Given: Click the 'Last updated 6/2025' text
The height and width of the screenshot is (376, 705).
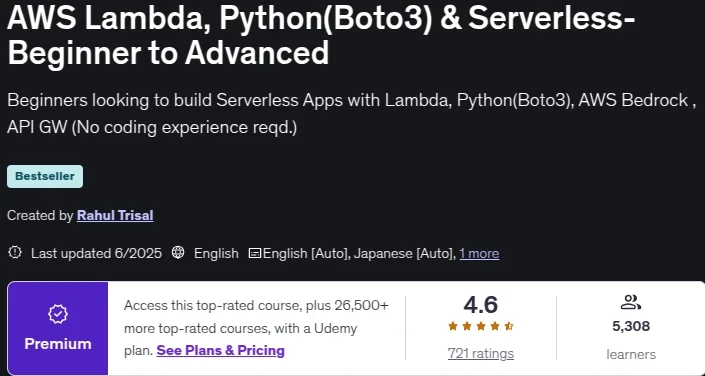Looking at the screenshot, I should tap(96, 253).
